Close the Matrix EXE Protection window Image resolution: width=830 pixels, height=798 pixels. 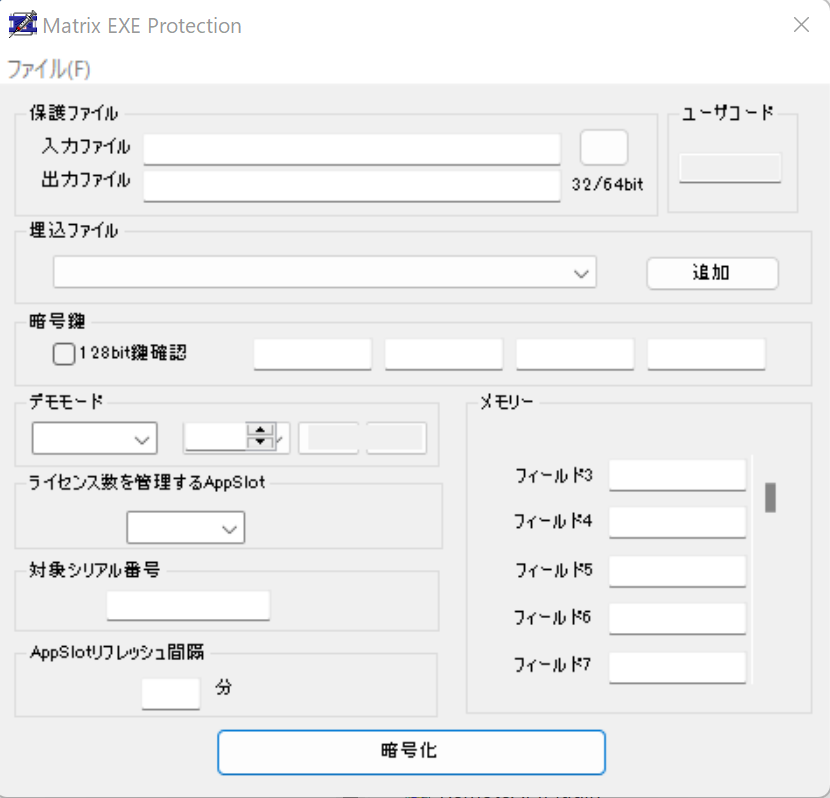click(801, 24)
